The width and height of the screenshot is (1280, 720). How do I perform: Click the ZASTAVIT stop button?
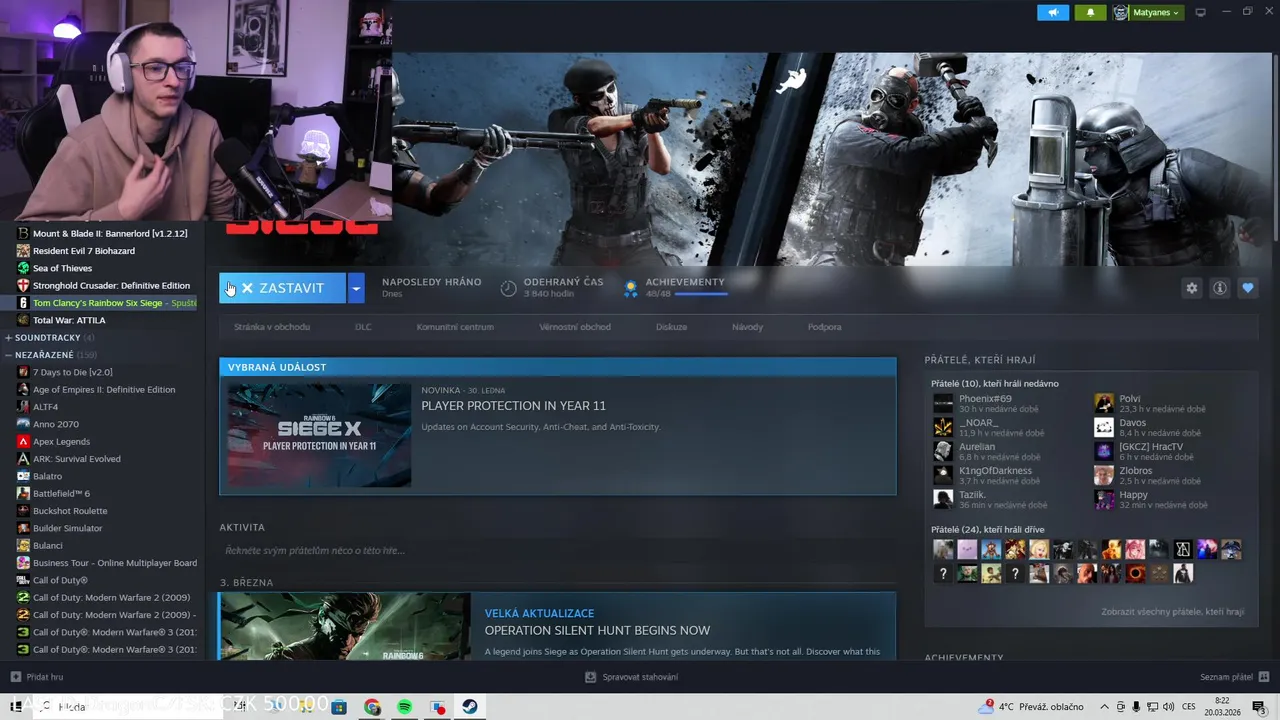click(x=282, y=288)
